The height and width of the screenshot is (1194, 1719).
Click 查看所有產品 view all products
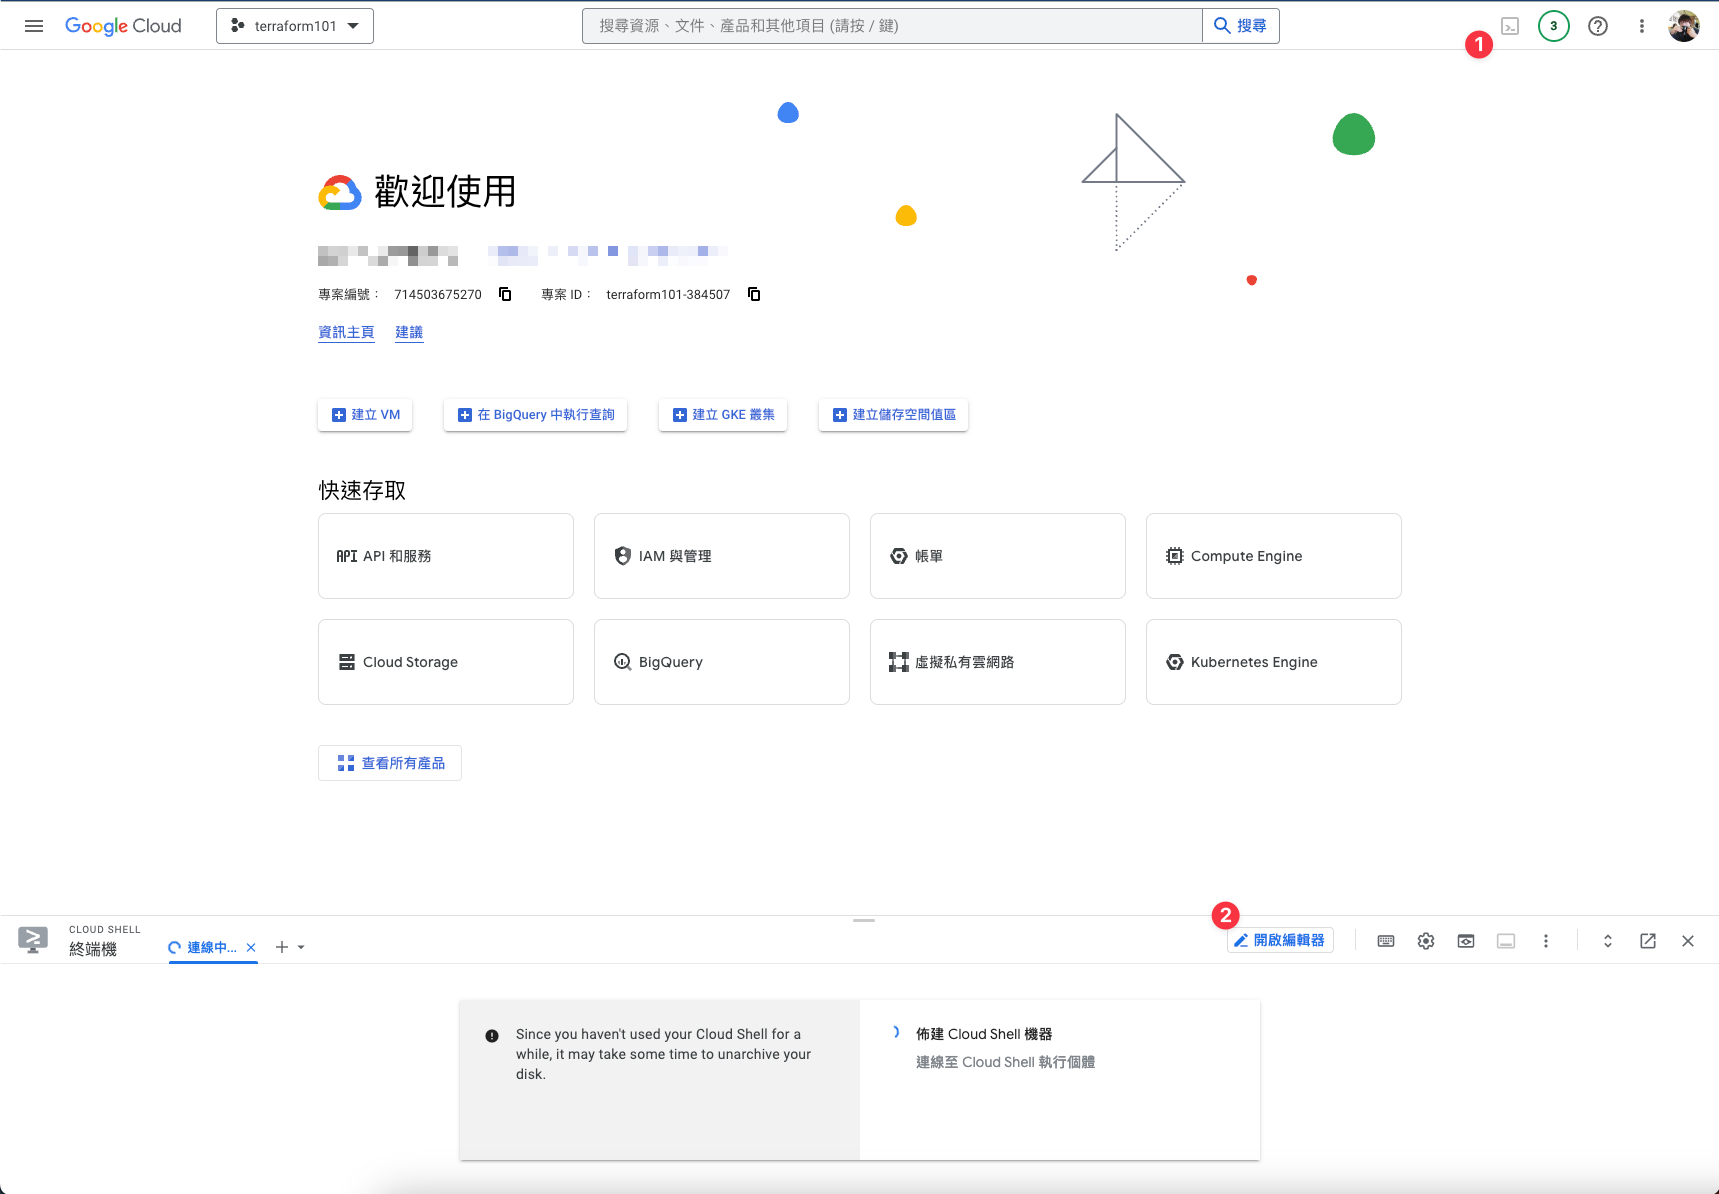pyautogui.click(x=390, y=763)
